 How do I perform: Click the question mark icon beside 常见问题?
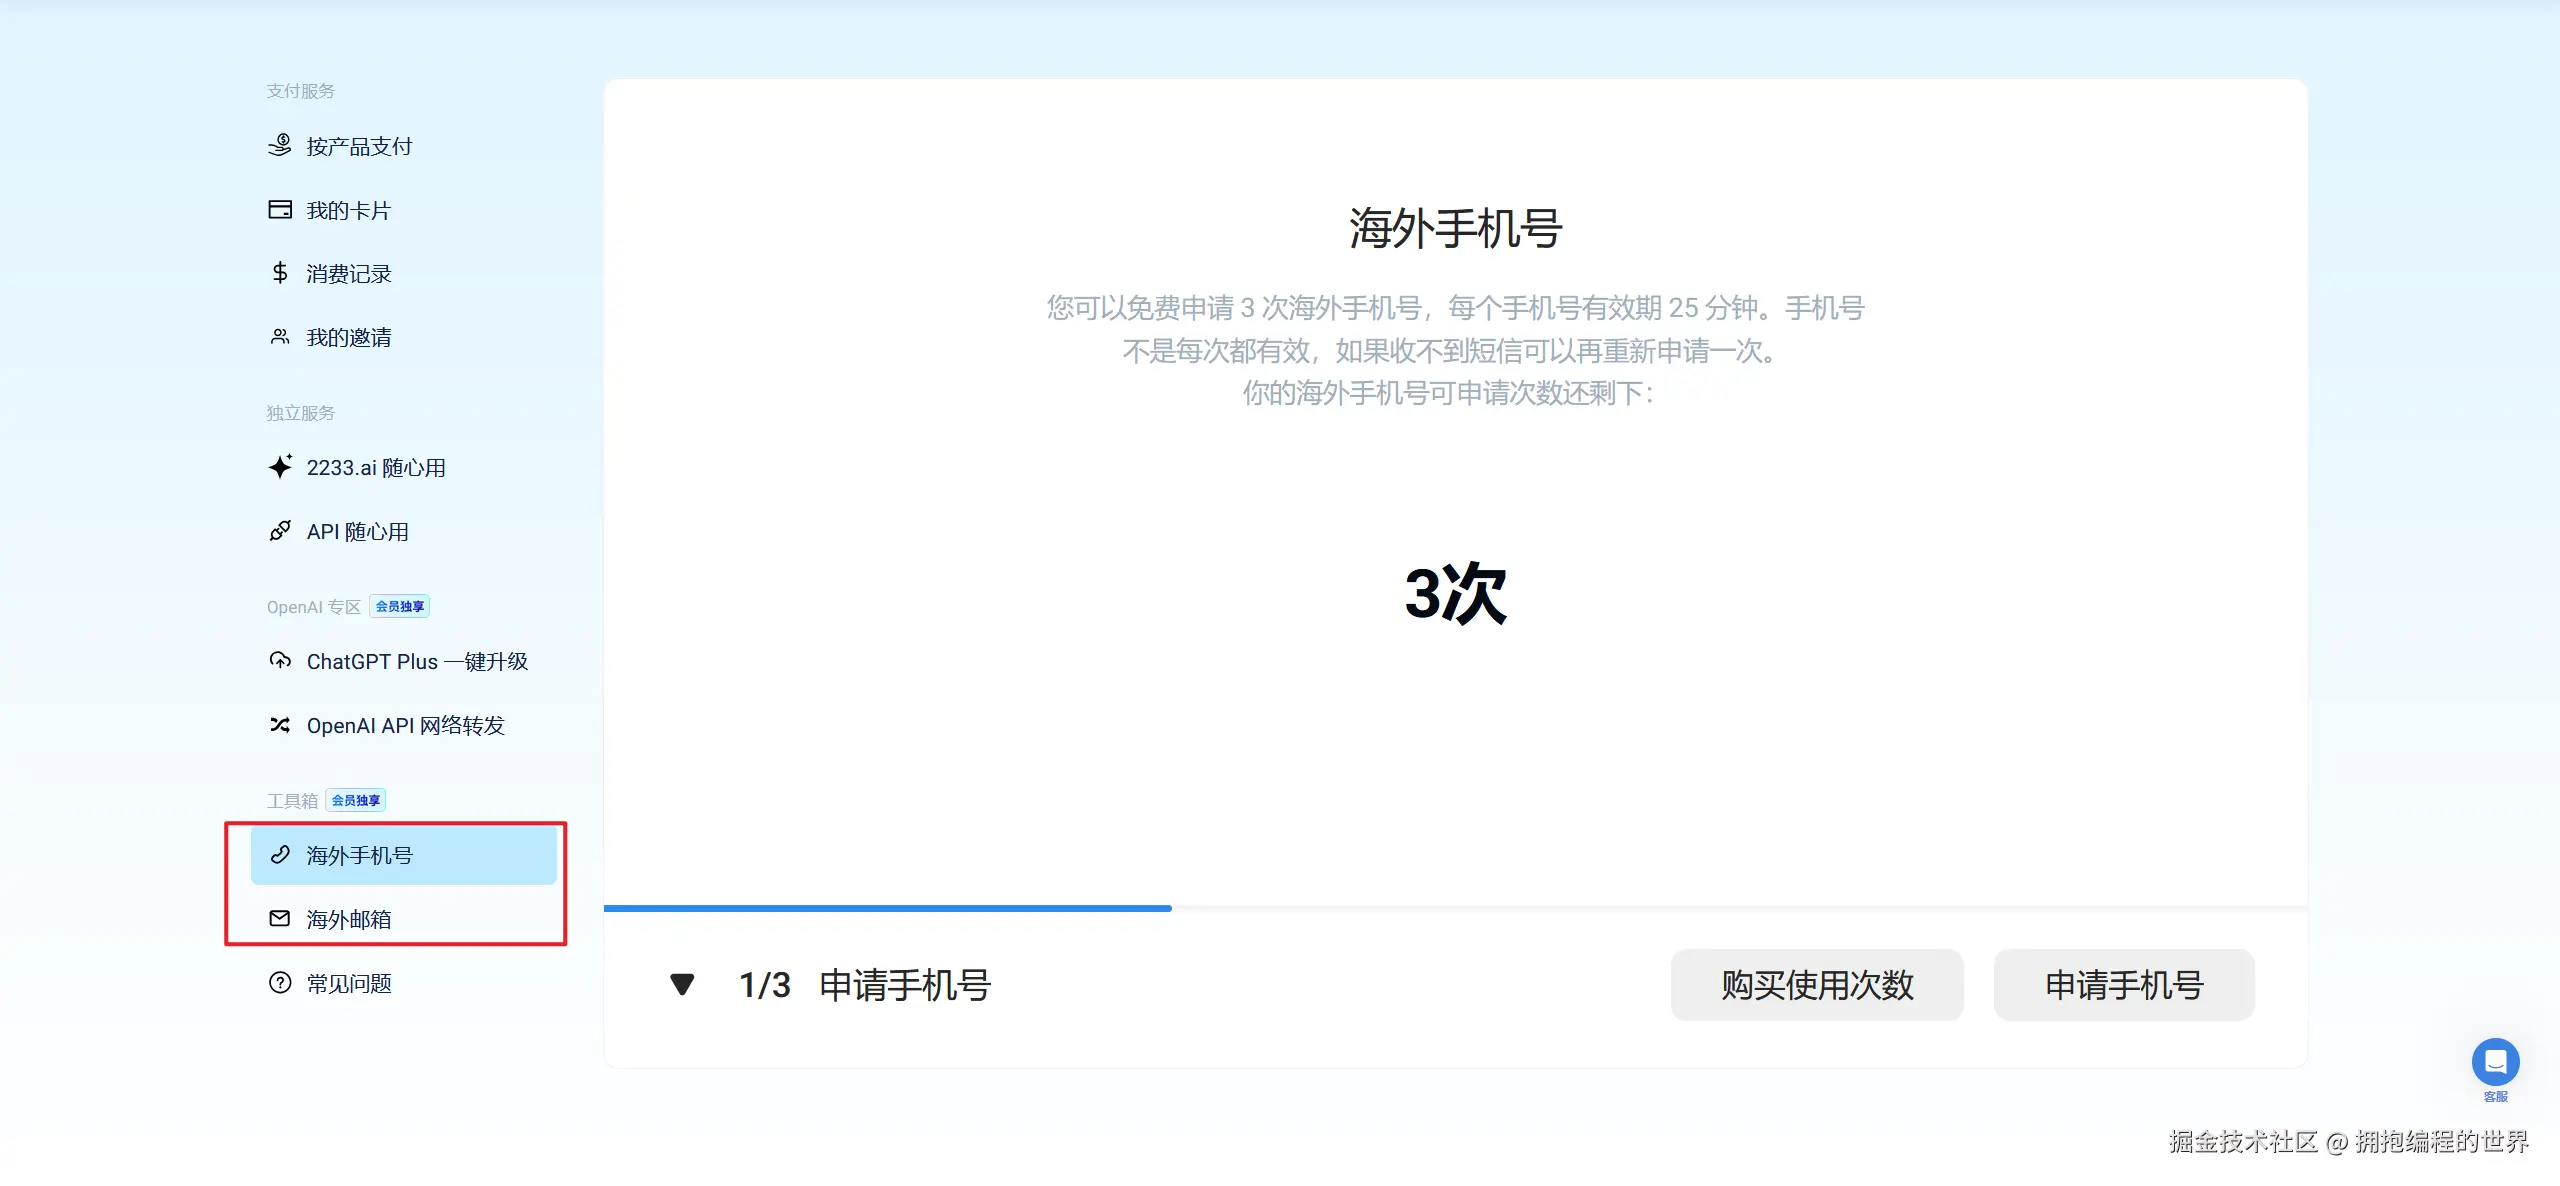(x=280, y=983)
